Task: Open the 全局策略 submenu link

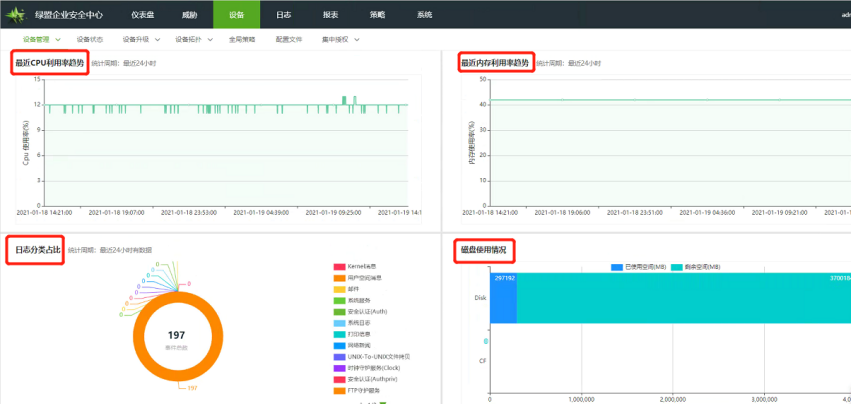Action: [x=241, y=39]
